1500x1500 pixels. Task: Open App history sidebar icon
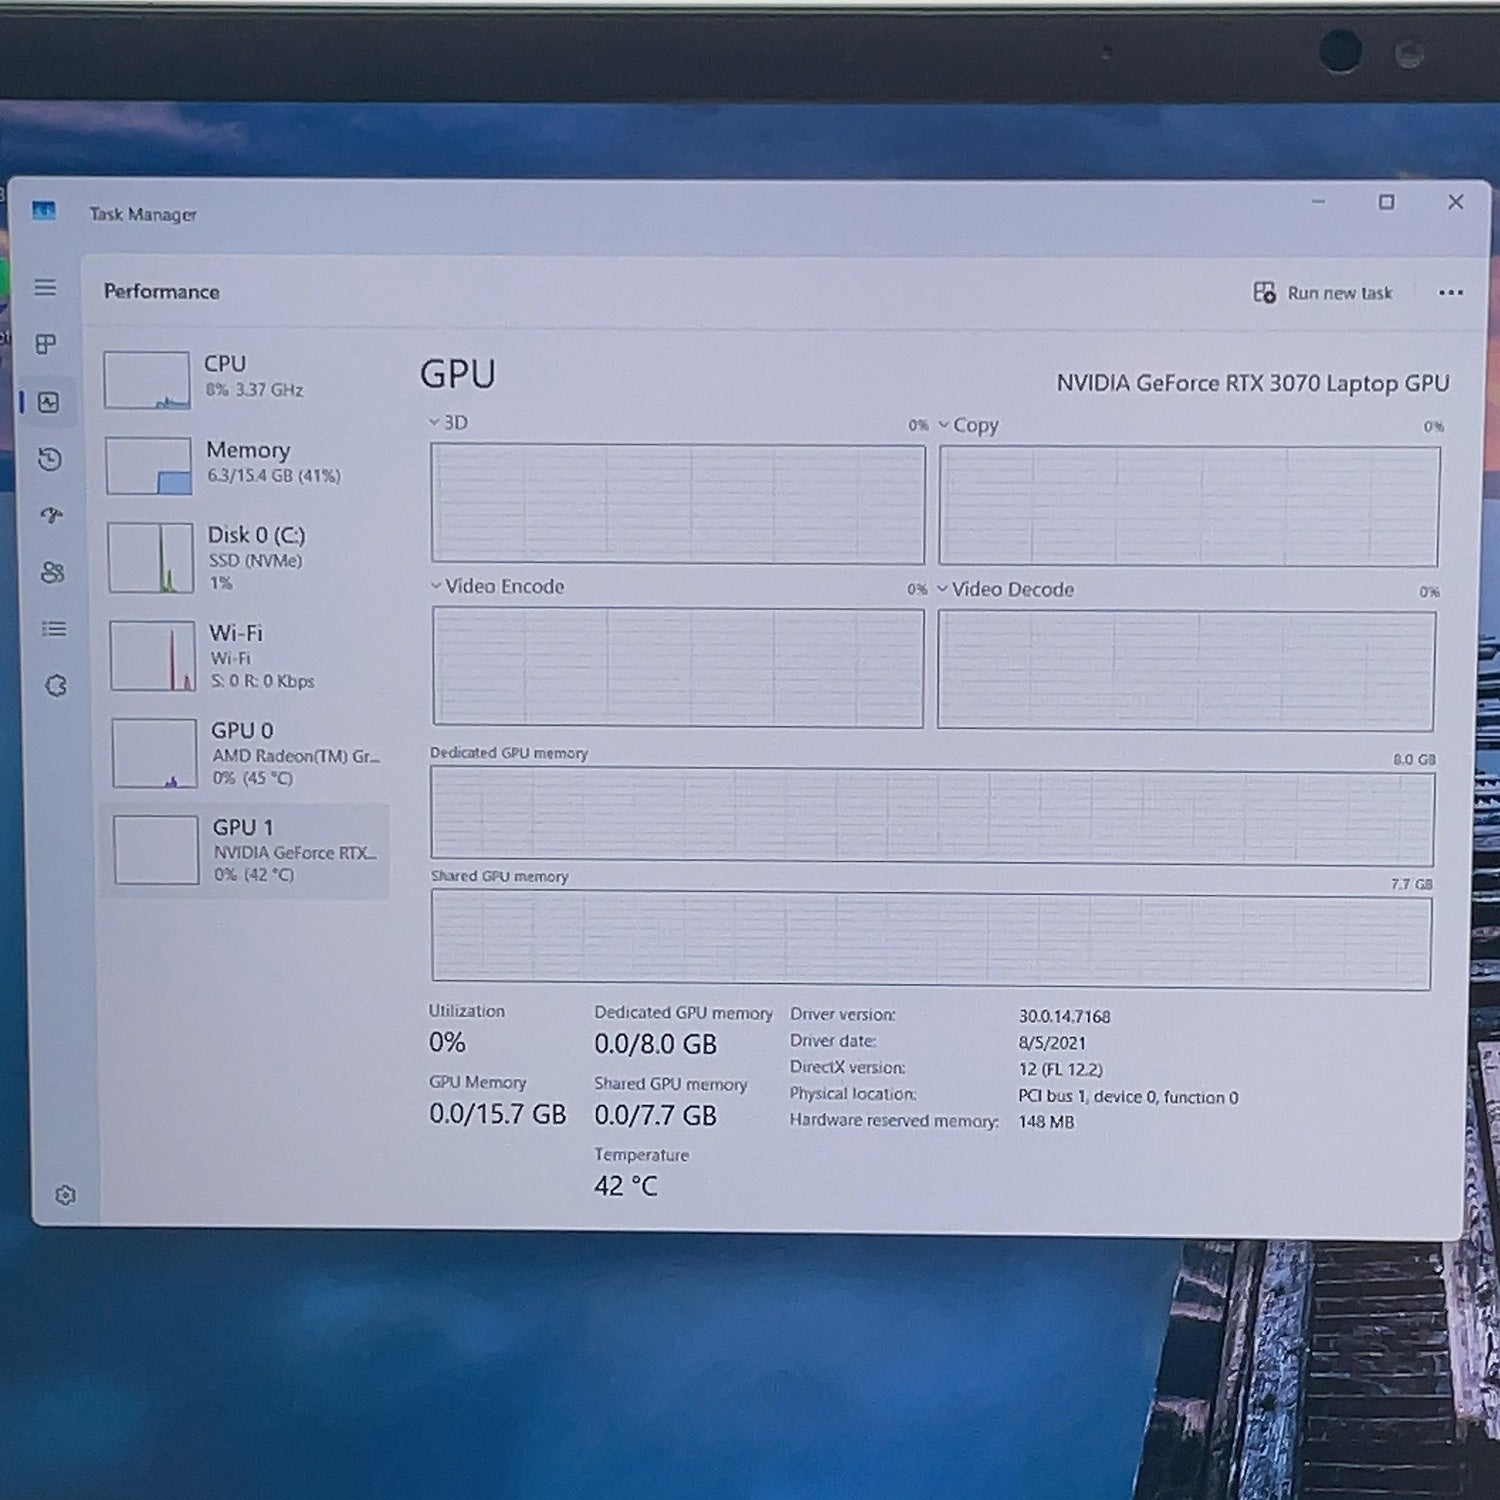click(50, 459)
